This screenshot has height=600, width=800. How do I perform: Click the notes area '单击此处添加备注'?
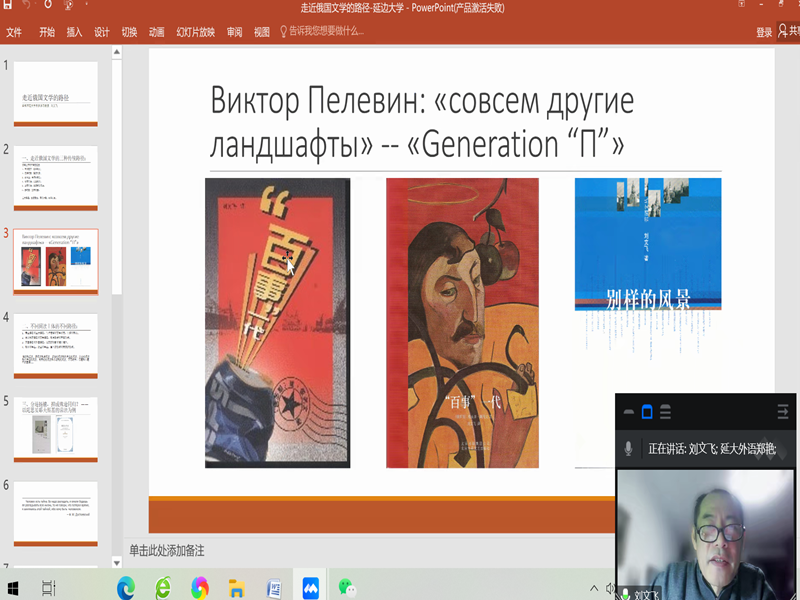(167, 551)
